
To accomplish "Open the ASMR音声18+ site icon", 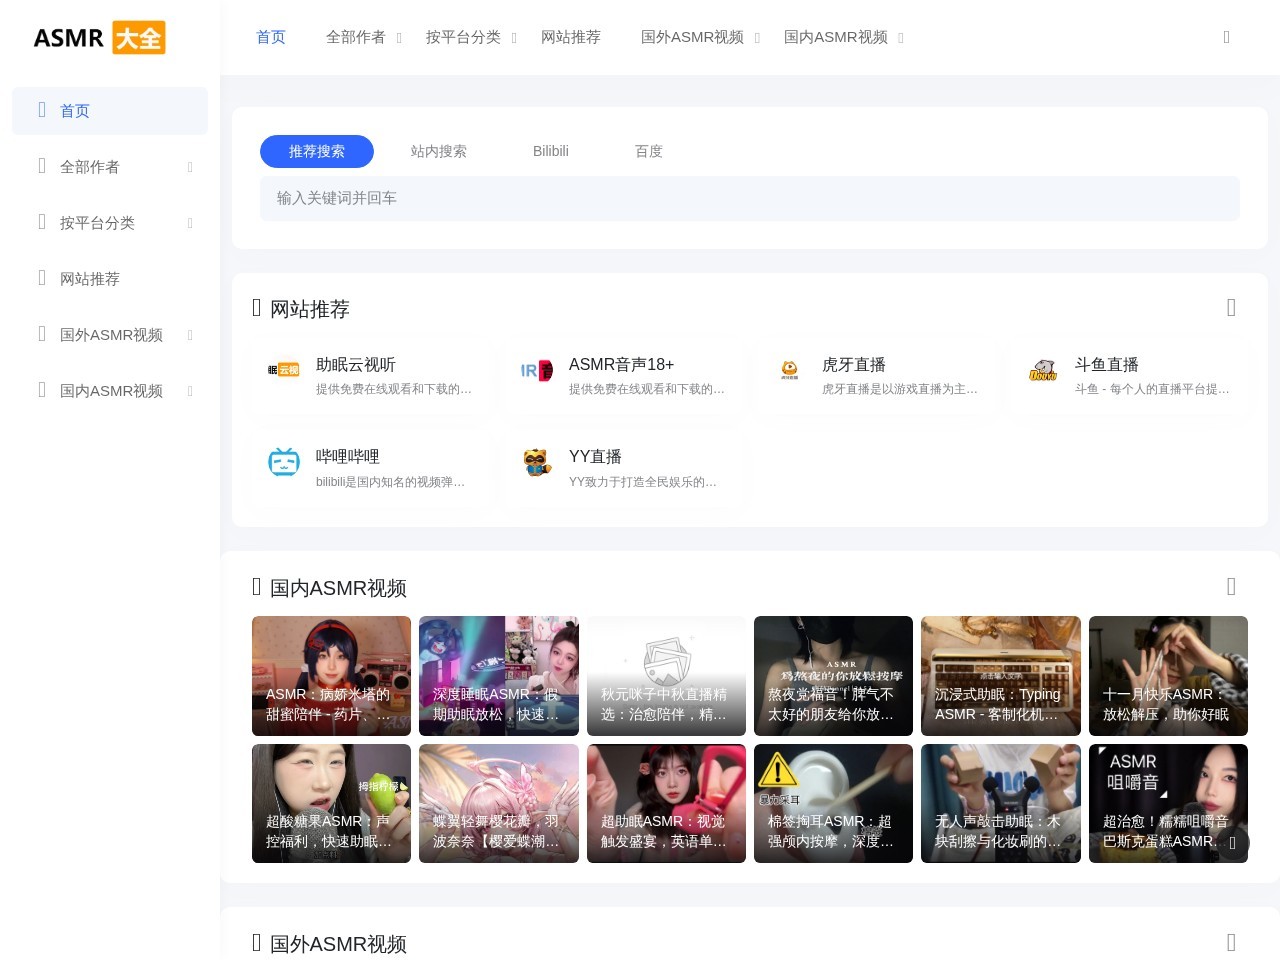I will click(x=537, y=371).
